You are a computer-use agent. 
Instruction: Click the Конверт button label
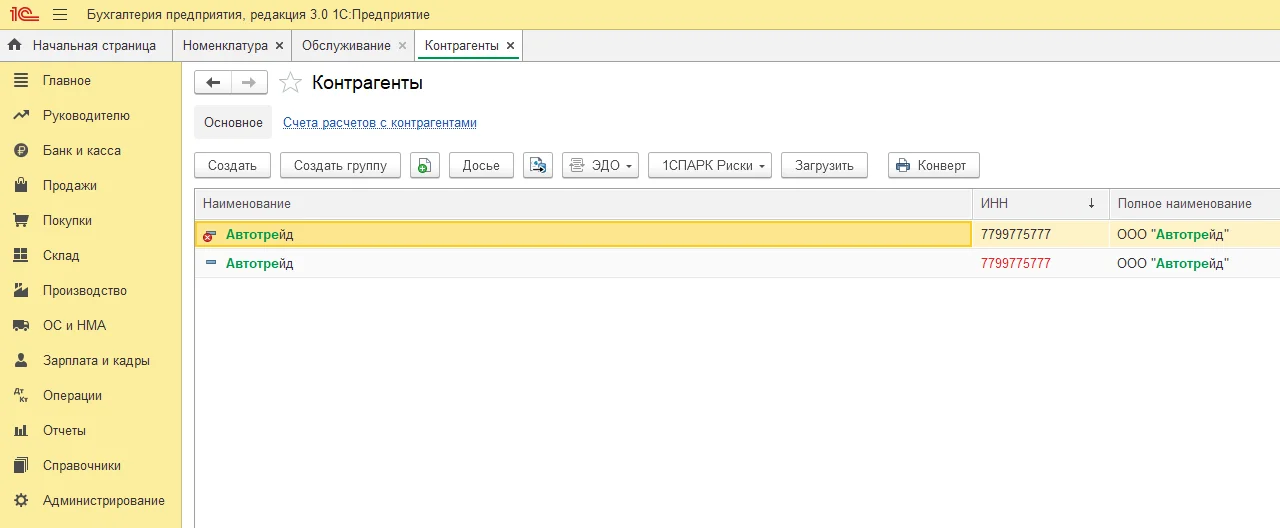(x=942, y=165)
